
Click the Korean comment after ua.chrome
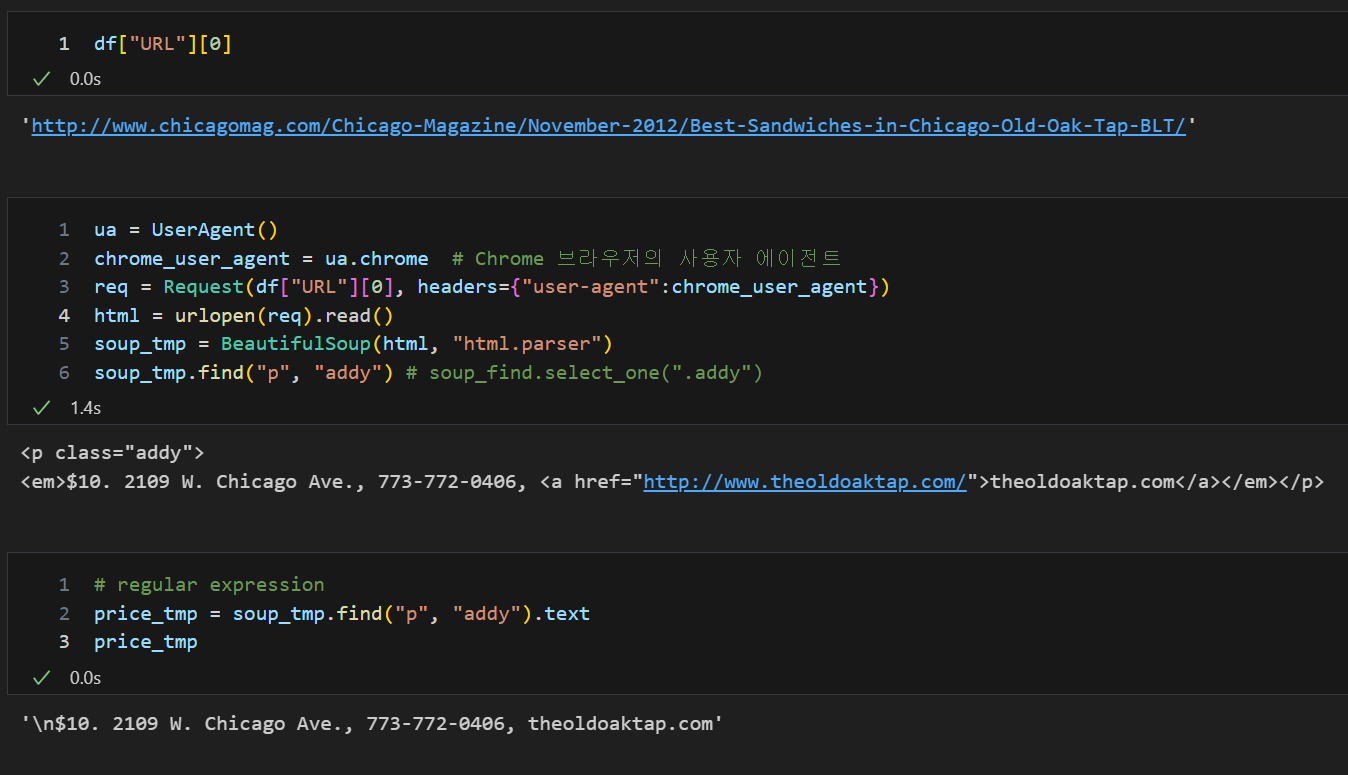click(647, 259)
